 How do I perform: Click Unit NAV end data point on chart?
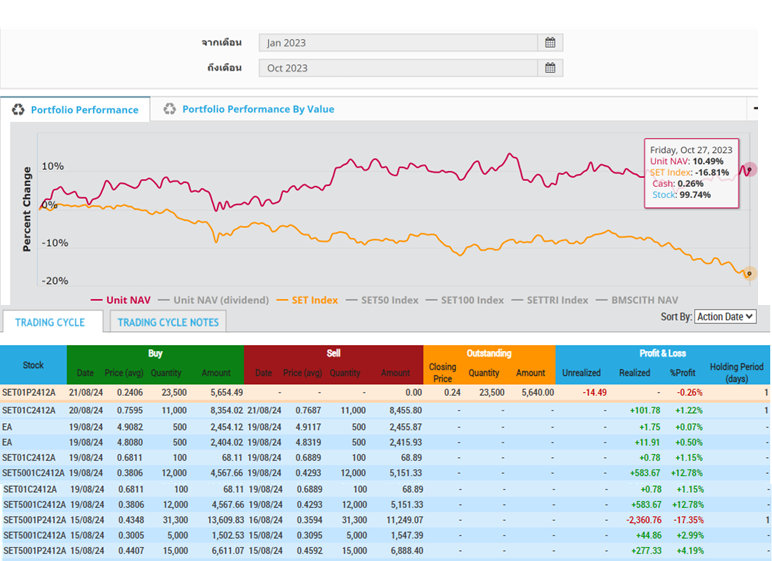pyautogui.click(x=749, y=170)
